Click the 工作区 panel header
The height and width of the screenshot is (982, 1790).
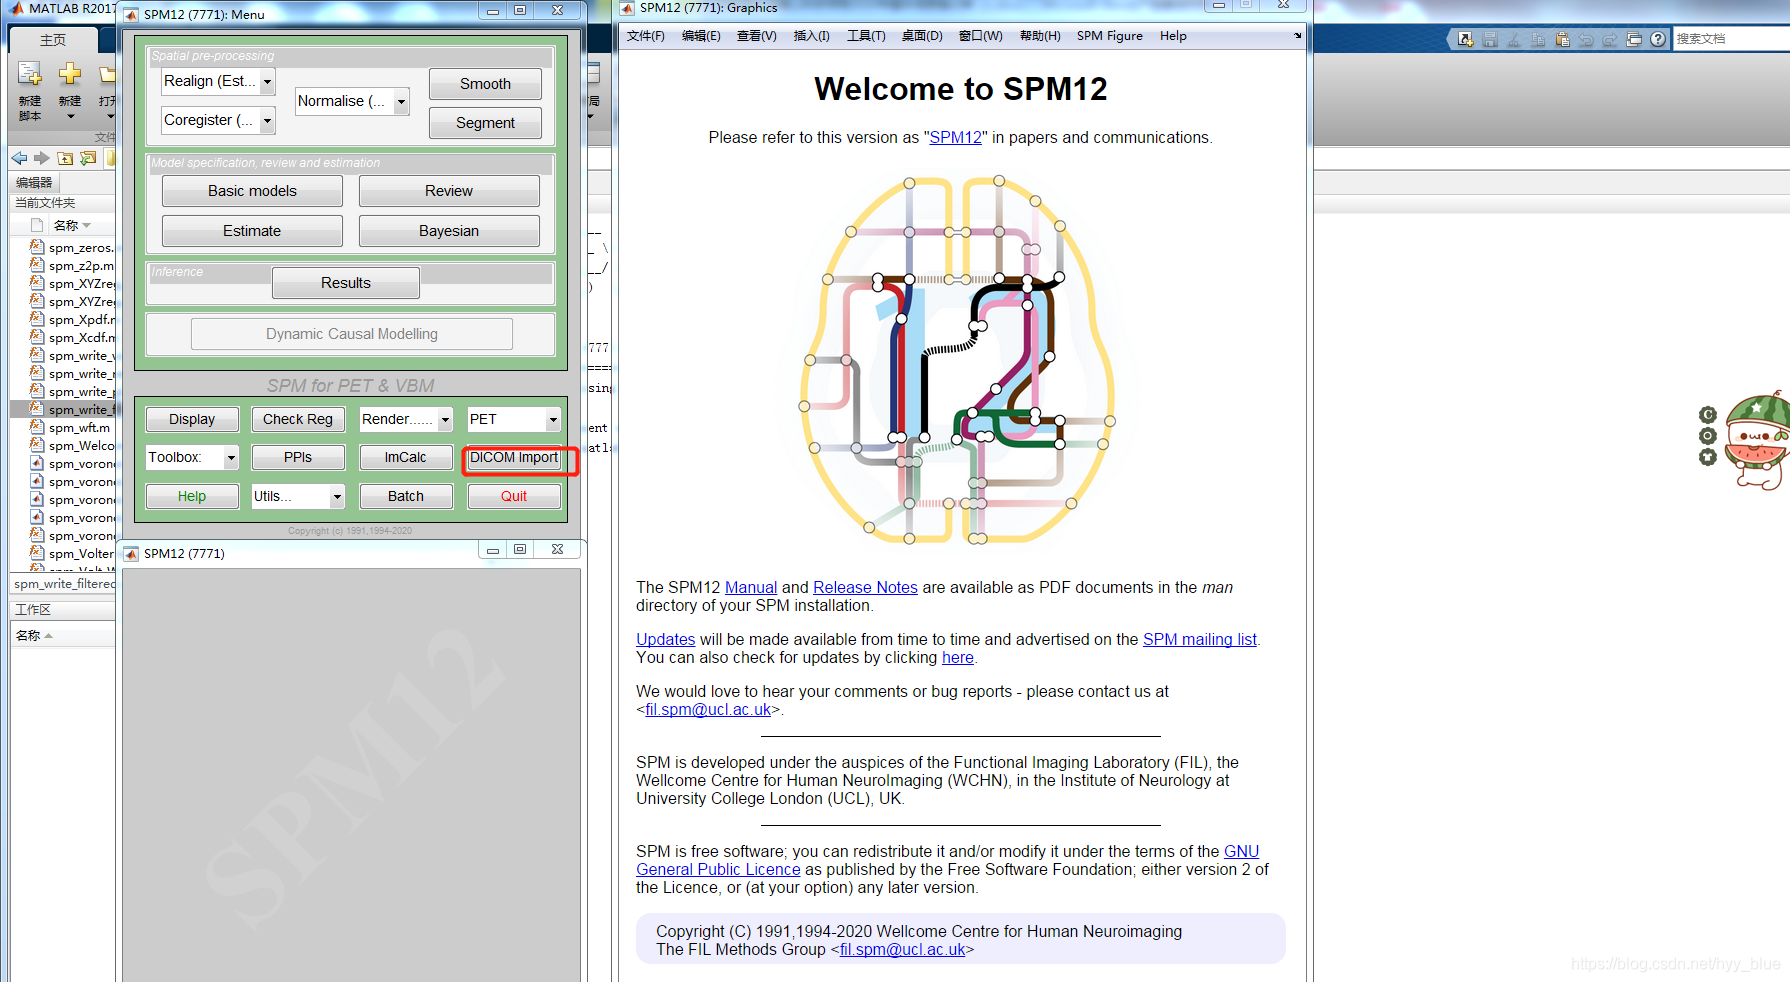pyautogui.click(x=60, y=609)
